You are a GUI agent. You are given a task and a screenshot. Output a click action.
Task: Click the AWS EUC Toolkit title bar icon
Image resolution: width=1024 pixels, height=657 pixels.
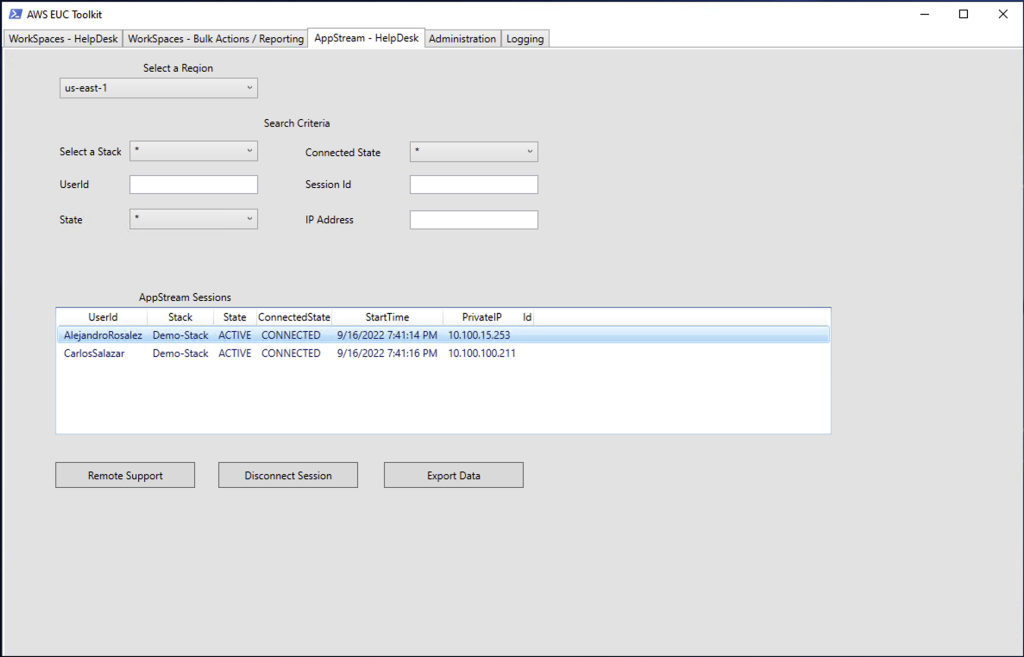coord(15,14)
